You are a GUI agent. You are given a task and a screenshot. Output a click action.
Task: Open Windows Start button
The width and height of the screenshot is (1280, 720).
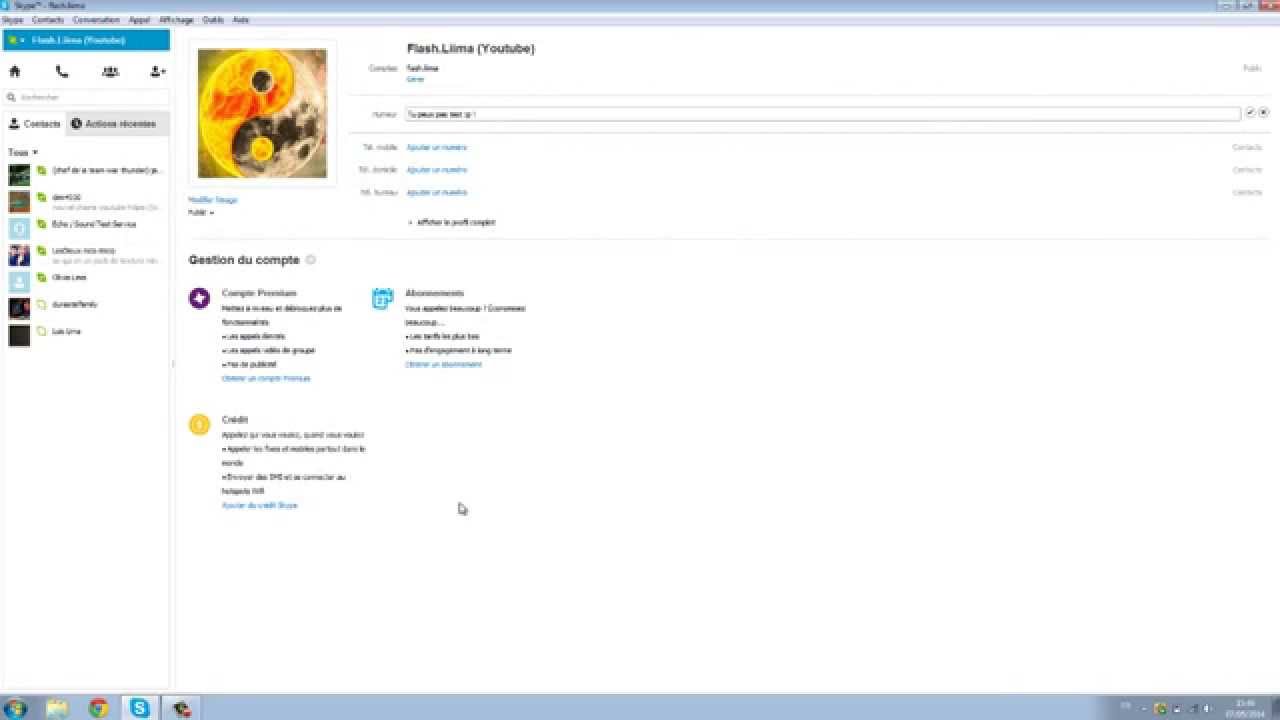[17, 708]
